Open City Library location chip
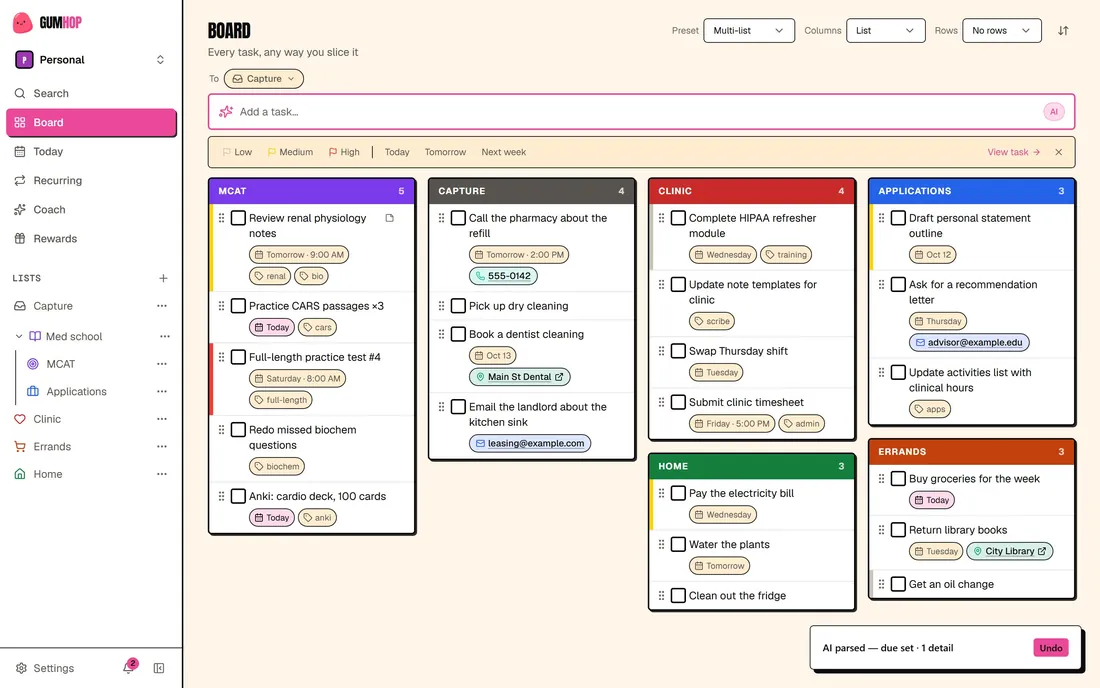The width and height of the screenshot is (1100, 688). [1010, 551]
